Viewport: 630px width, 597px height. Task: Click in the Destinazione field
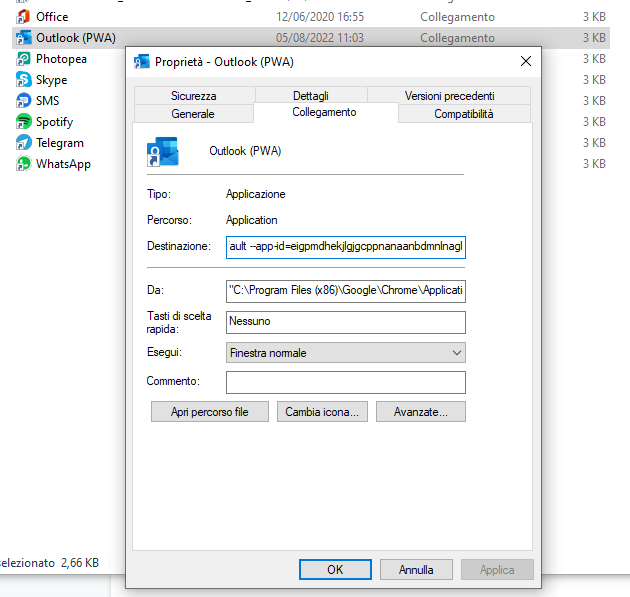346,247
